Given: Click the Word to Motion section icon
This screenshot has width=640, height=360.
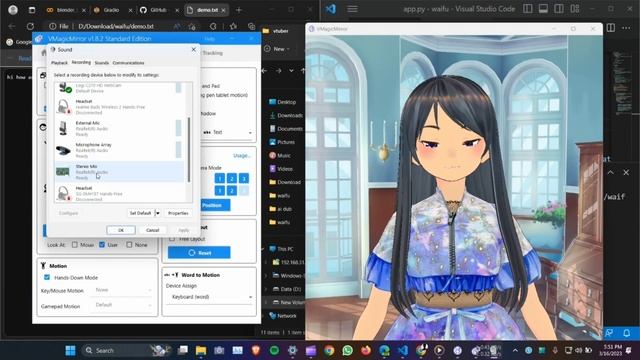Looking at the screenshot, I should pos(172,275).
